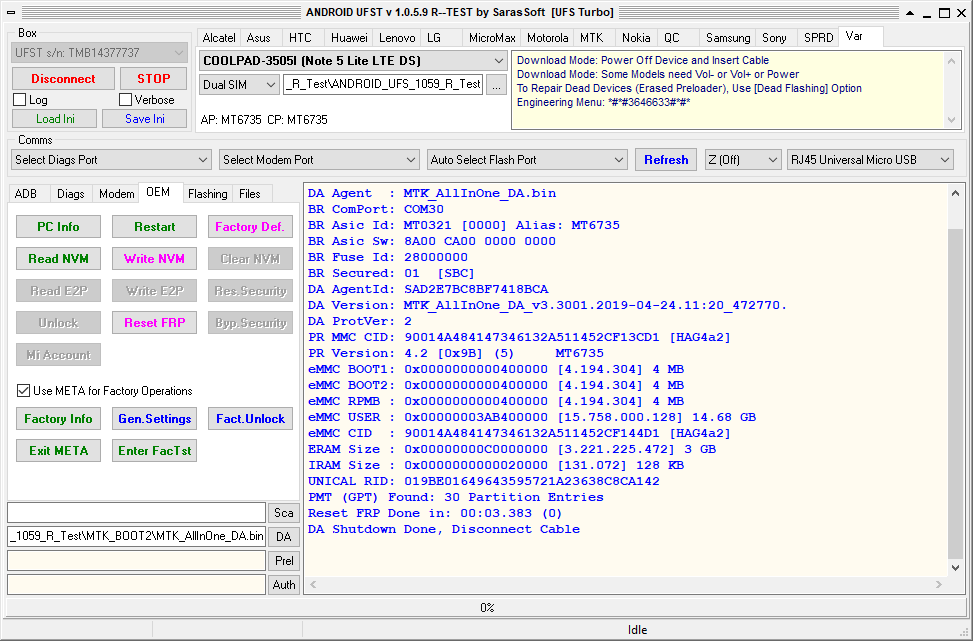
Task: Click the log horizontal scrollbar right arrow
Action: [x=938, y=585]
